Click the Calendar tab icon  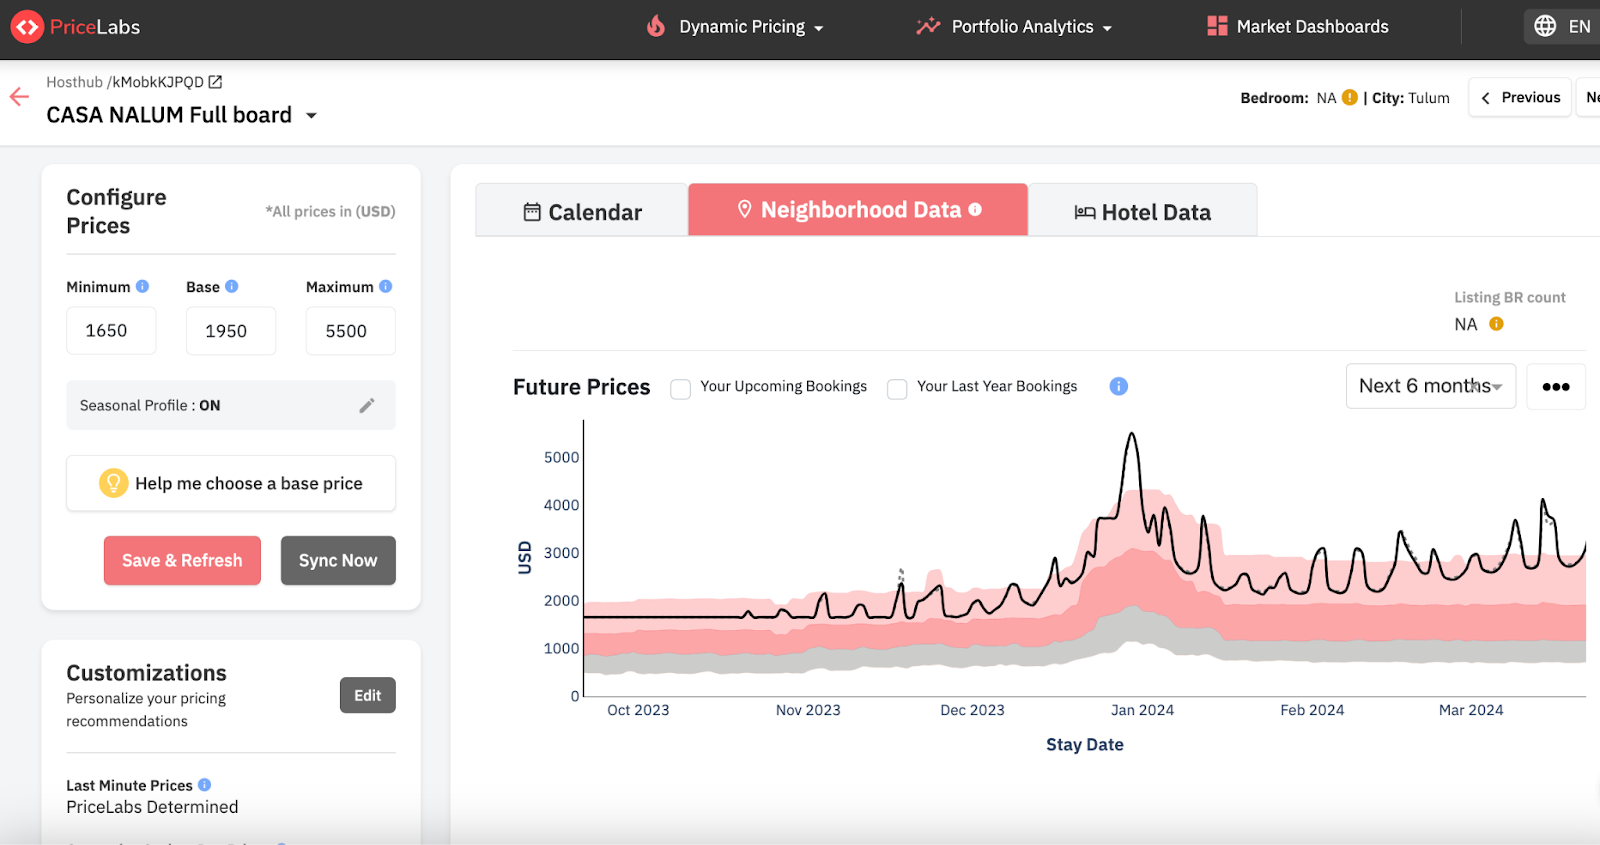coord(532,212)
